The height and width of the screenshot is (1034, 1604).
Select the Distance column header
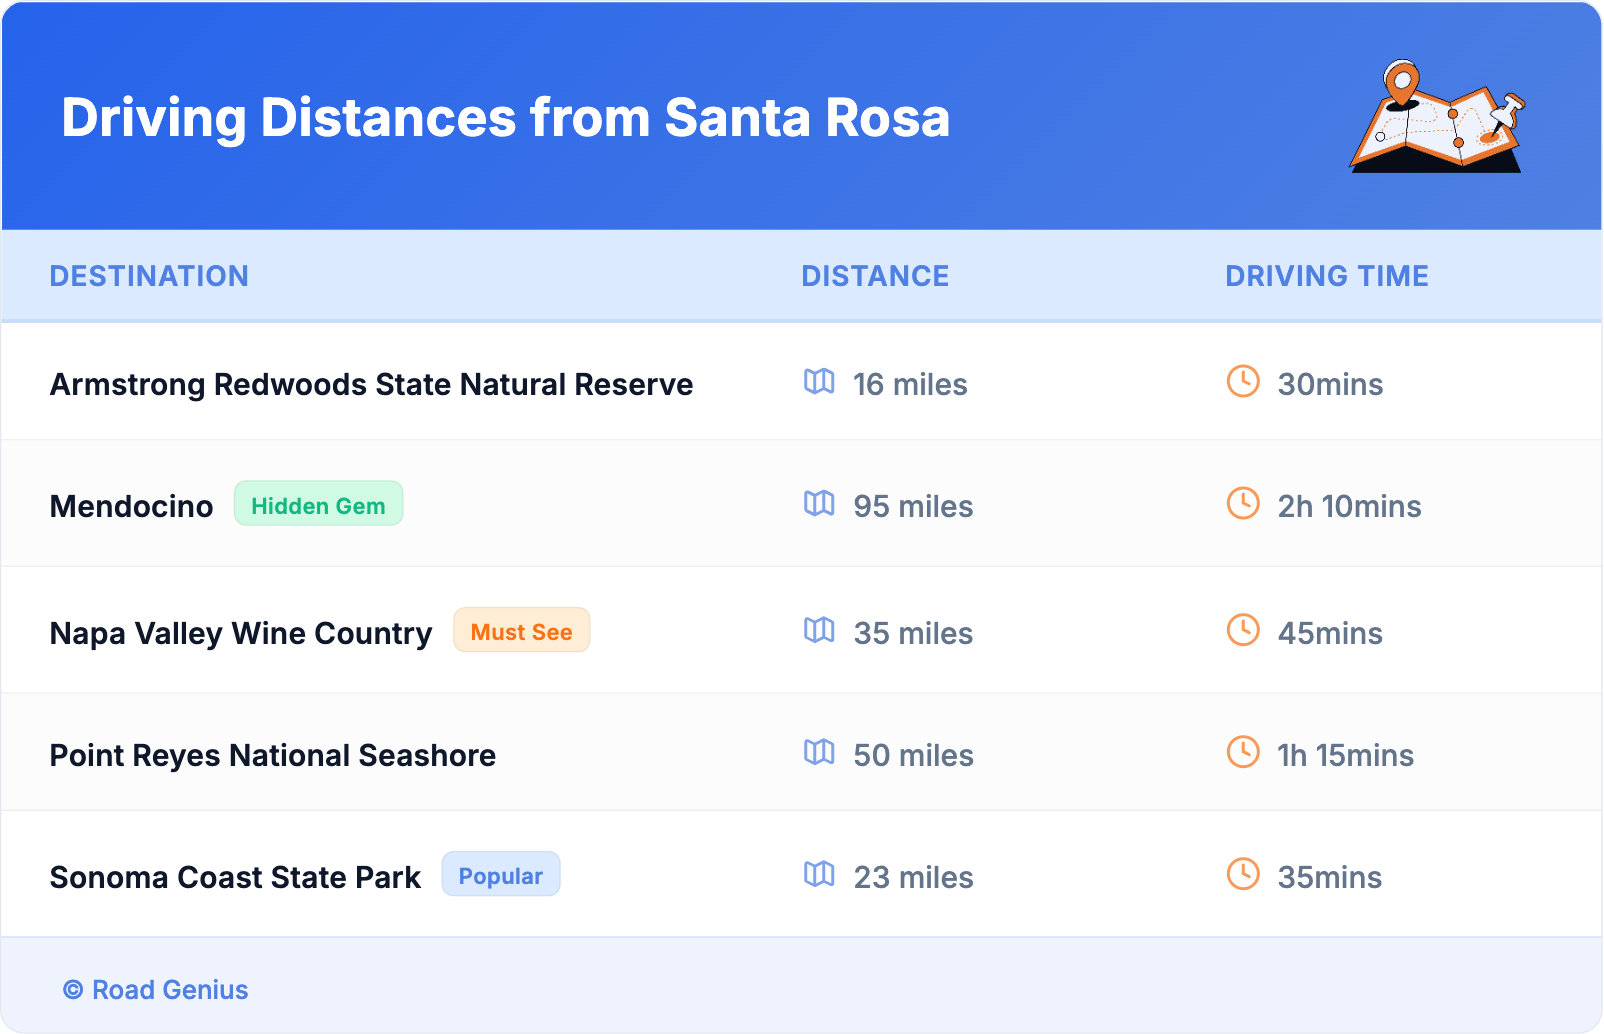click(x=875, y=276)
